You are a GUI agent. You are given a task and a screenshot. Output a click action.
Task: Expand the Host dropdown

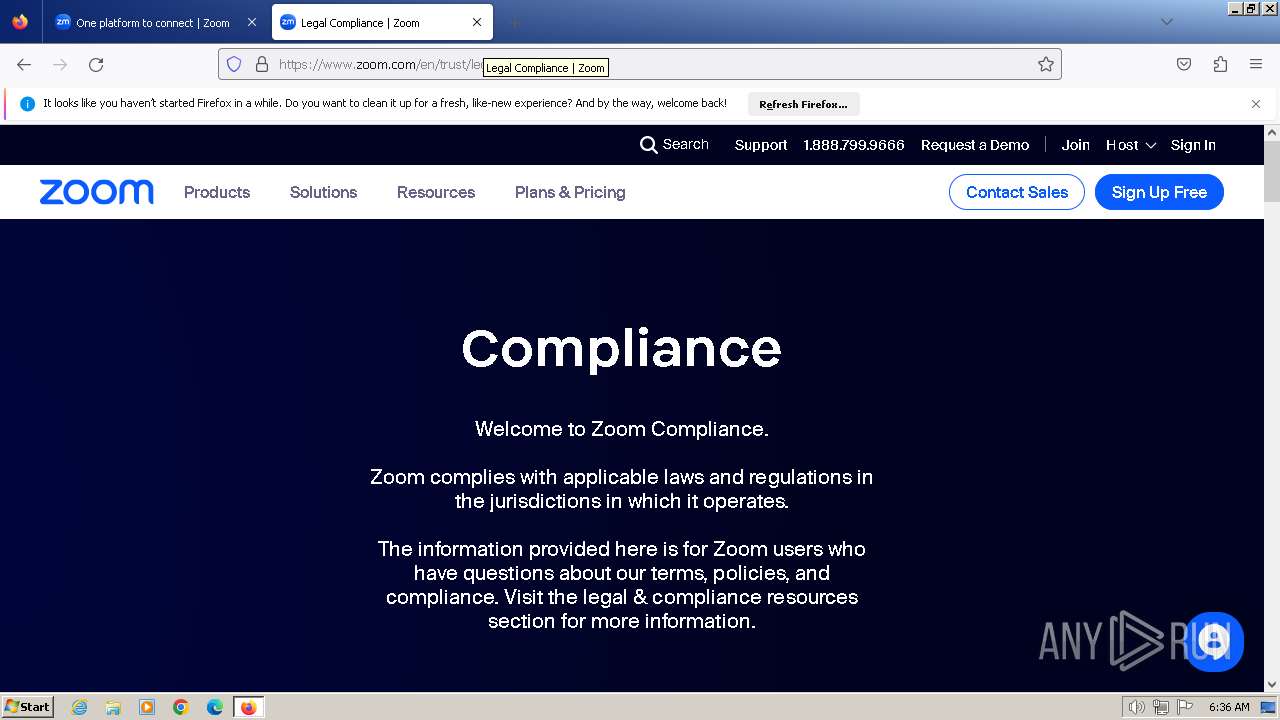coord(1131,145)
